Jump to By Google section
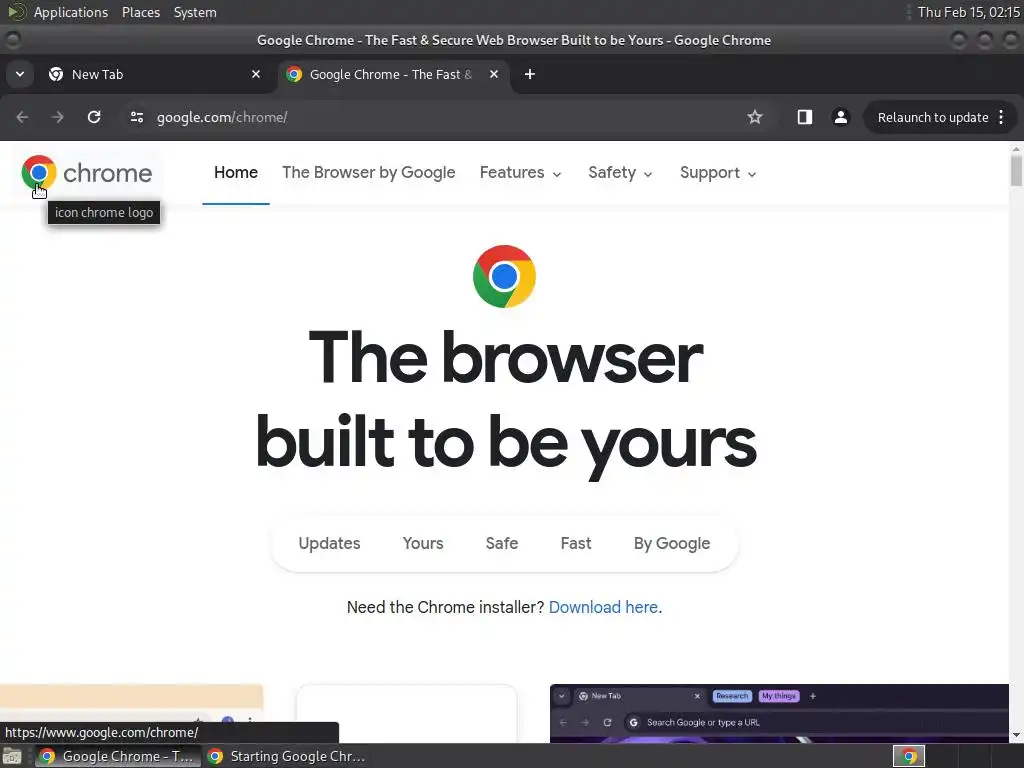Screen dimensions: 1024x768 coord(671,543)
